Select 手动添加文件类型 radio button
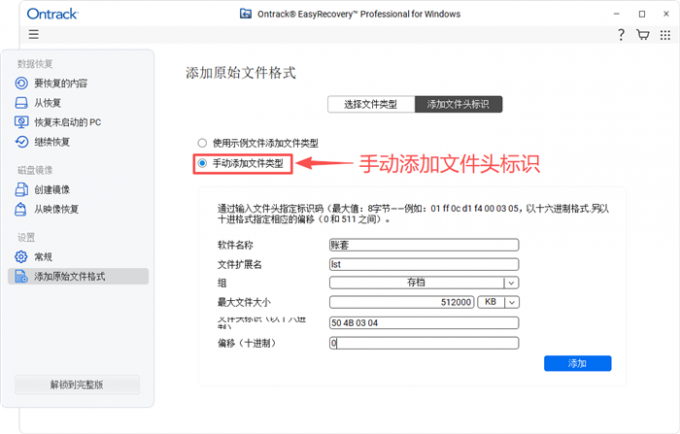Screen dimensions: 680x434 (x=202, y=163)
